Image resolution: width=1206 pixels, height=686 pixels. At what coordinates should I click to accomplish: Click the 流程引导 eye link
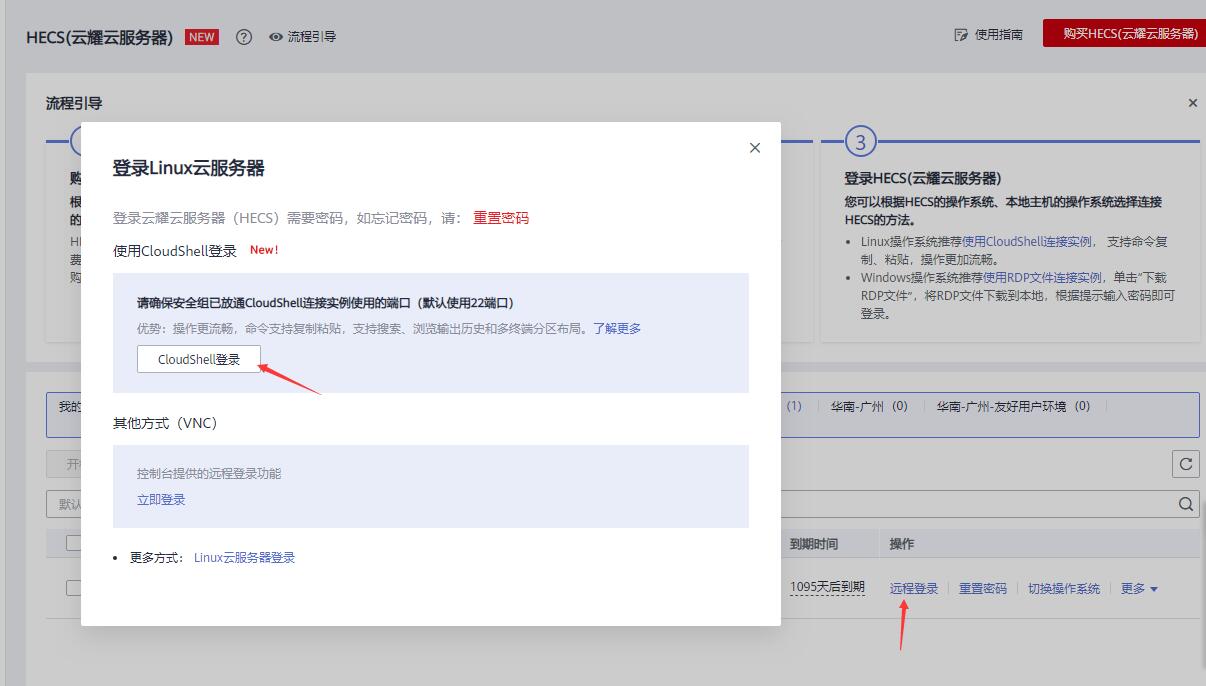point(302,37)
